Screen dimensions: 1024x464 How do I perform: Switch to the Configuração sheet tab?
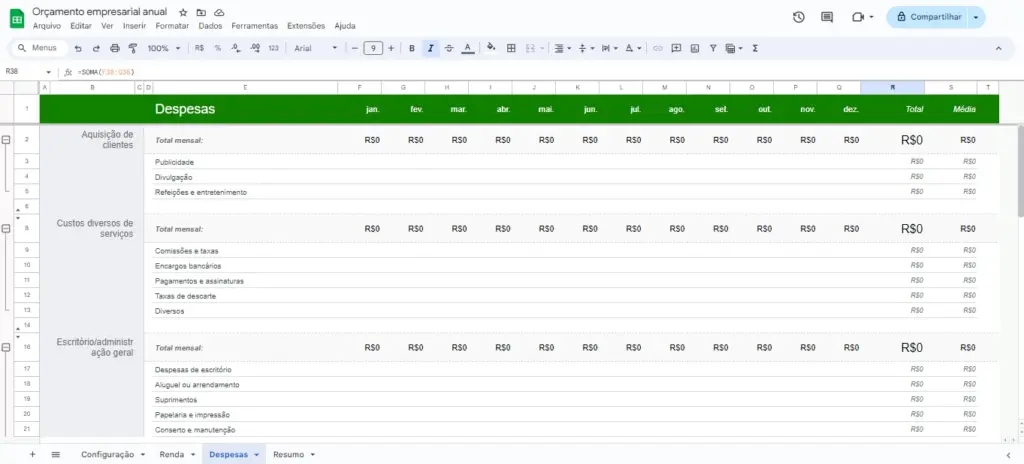(x=112, y=454)
